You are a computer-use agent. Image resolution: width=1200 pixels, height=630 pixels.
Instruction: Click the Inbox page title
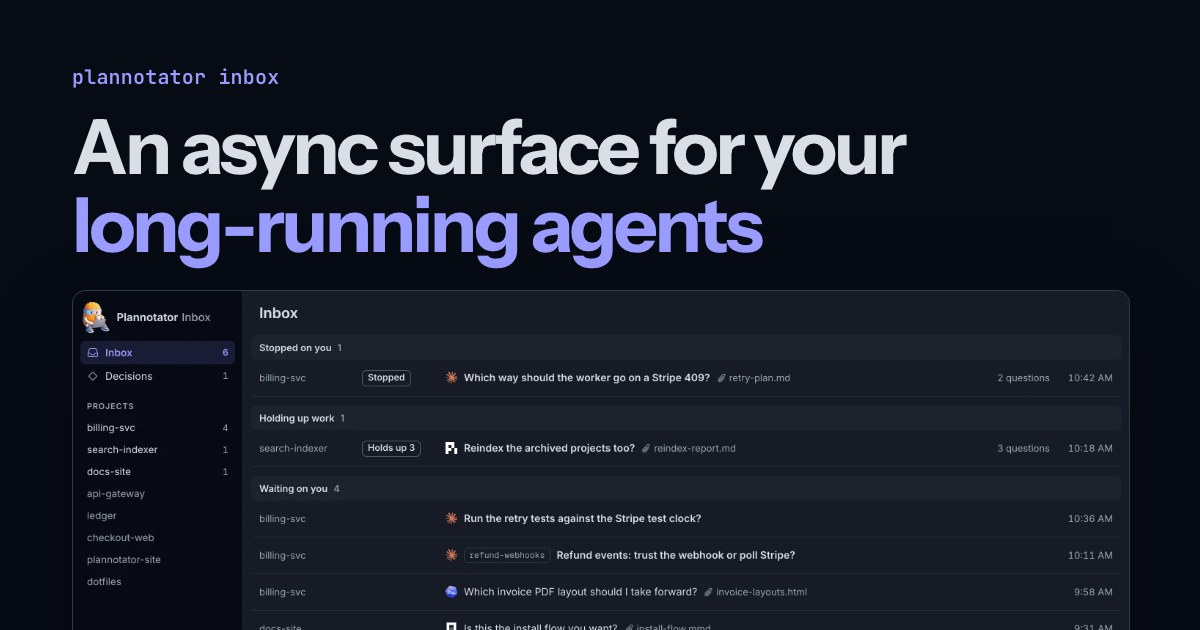tap(278, 313)
